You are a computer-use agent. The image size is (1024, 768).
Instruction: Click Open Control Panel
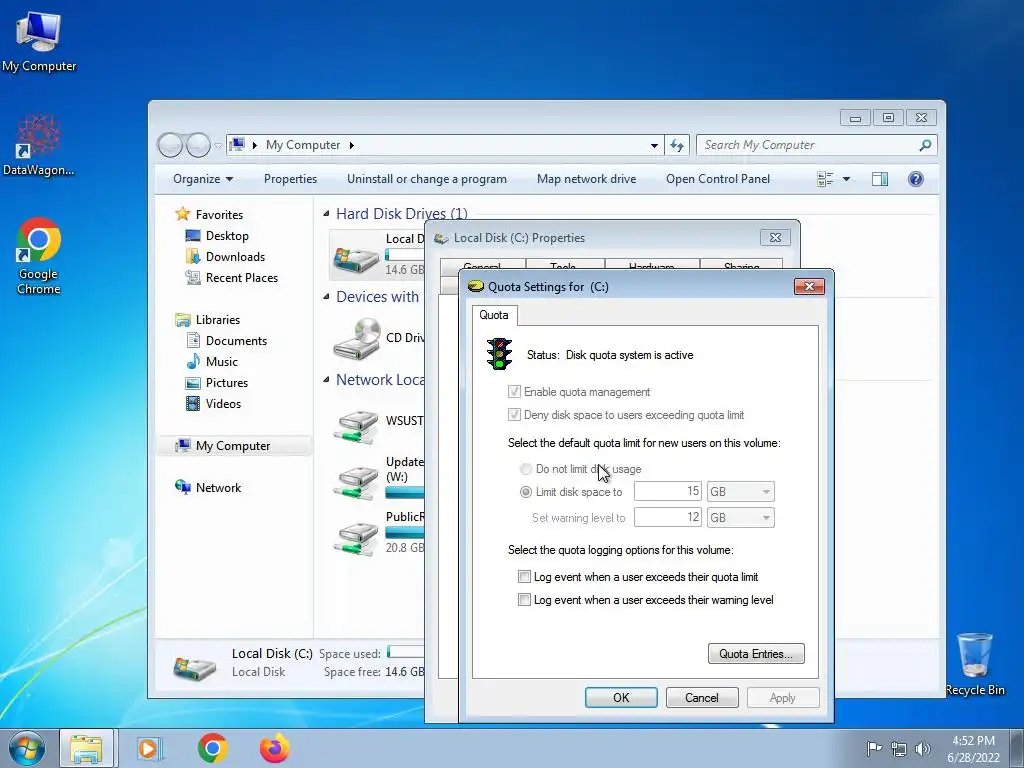pos(718,179)
